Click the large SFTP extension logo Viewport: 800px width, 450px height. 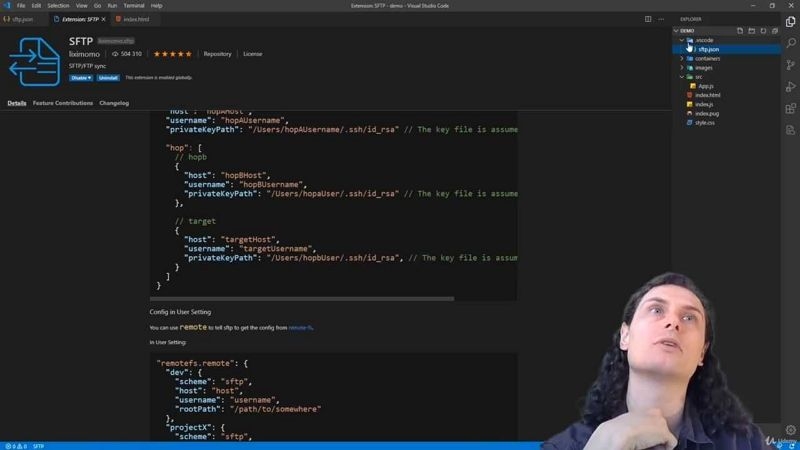click(x=34, y=62)
